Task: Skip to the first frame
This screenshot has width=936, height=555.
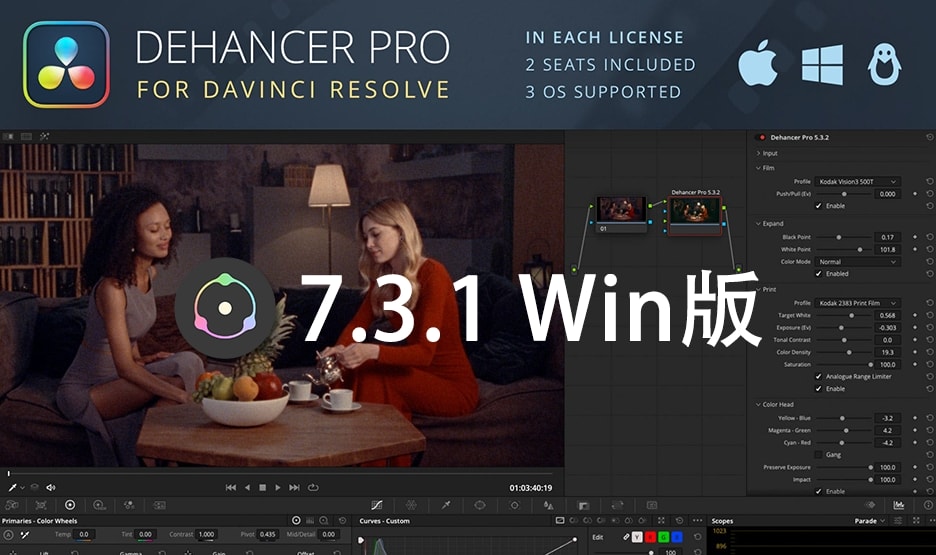Action: point(230,488)
